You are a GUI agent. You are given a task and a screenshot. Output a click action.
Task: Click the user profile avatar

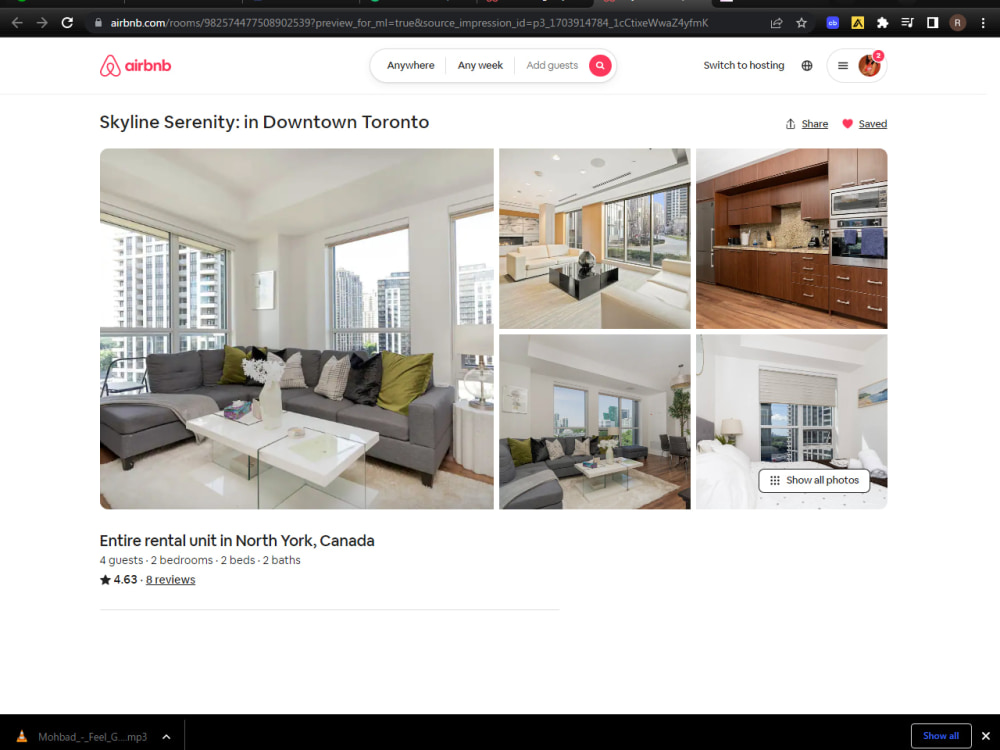869,65
